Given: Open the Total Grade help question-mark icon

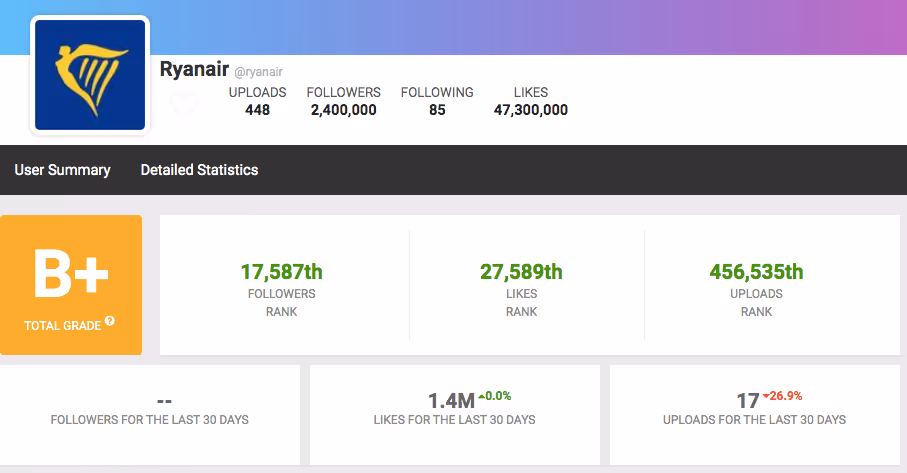Looking at the screenshot, I should [109, 321].
